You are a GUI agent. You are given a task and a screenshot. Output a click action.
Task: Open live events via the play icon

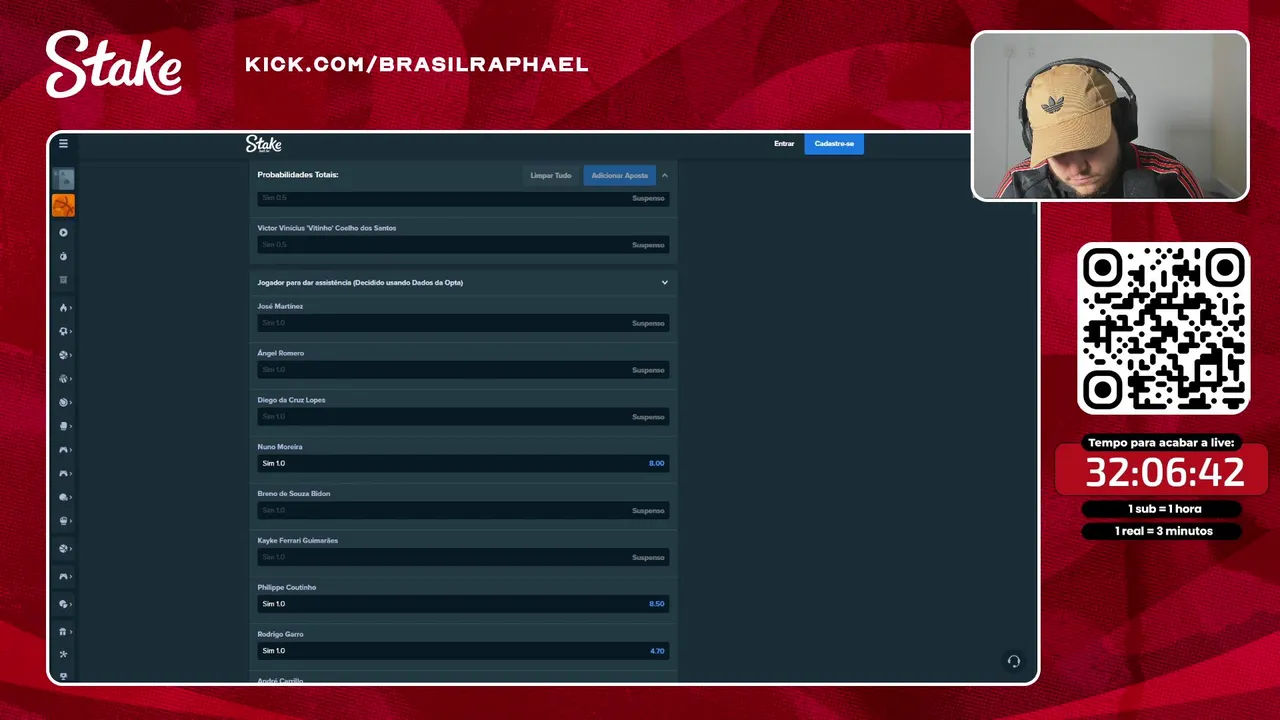coord(63,233)
